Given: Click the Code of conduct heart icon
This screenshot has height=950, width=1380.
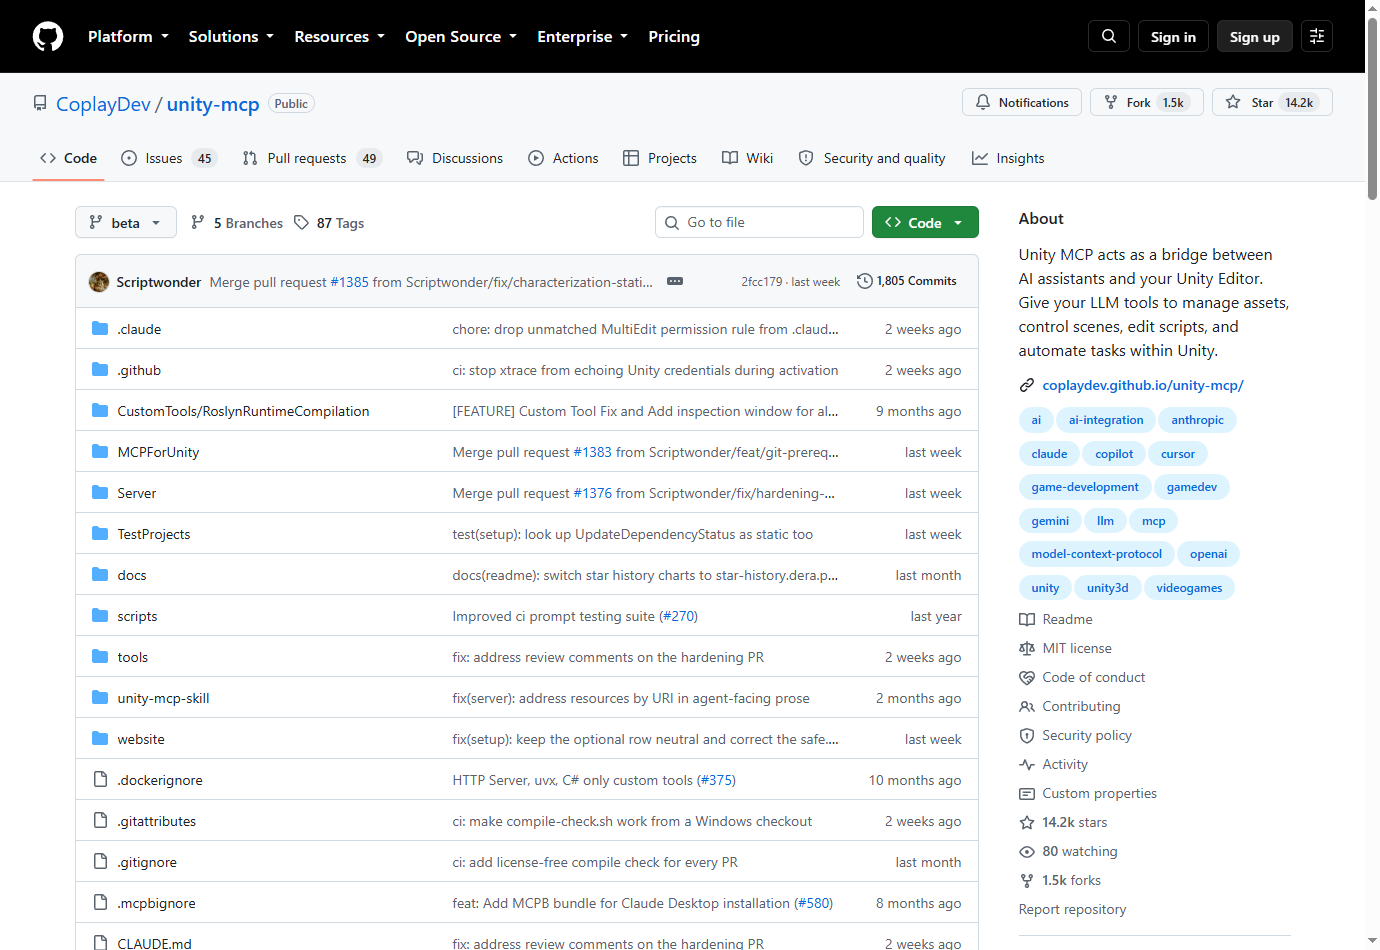Looking at the screenshot, I should coord(1027,678).
